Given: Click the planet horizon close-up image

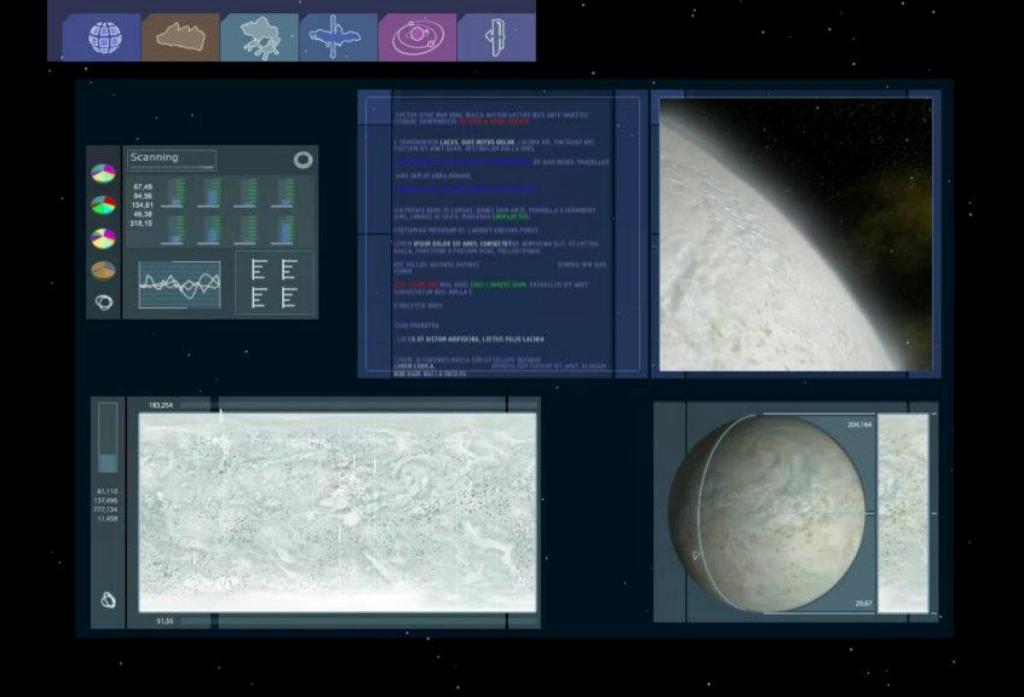Looking at the screenshot, I should tap(795, 235).
